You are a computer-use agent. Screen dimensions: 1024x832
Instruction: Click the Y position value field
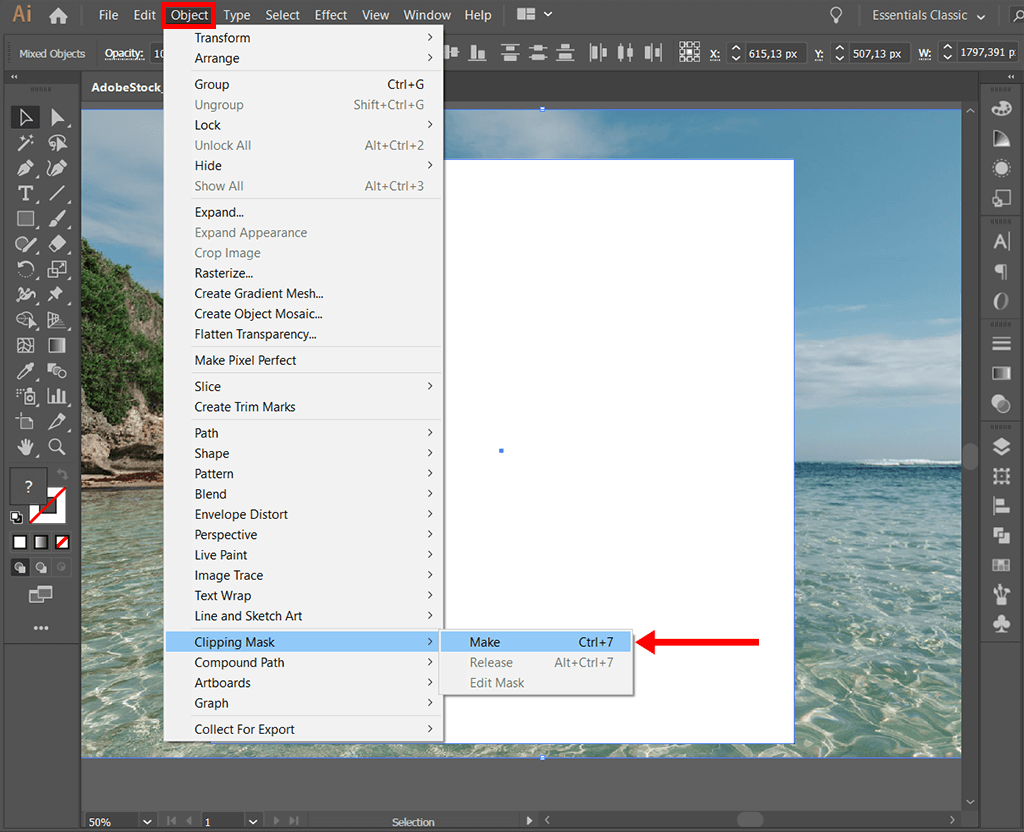879,54
